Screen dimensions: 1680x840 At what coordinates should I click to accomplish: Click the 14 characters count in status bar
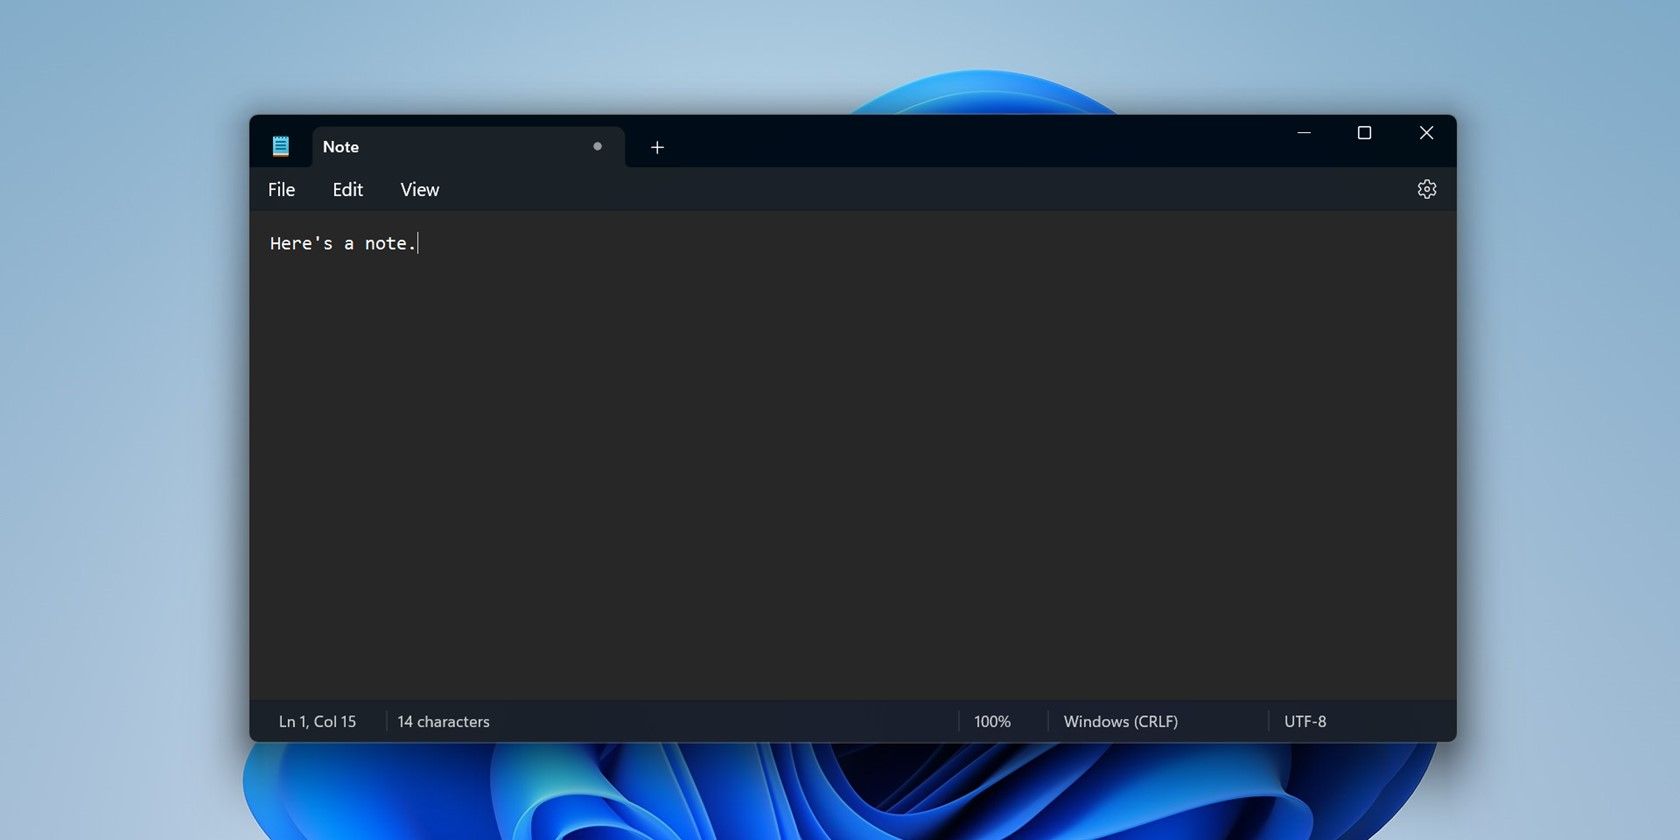(x=443, y=721)
